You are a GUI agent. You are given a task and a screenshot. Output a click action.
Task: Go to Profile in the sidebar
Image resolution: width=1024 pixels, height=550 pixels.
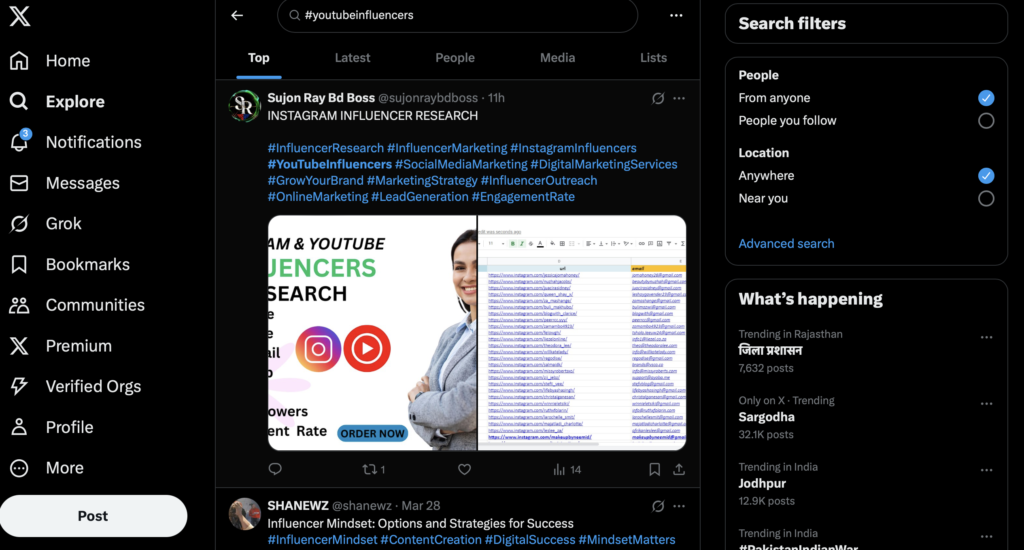tap(51, 427)
